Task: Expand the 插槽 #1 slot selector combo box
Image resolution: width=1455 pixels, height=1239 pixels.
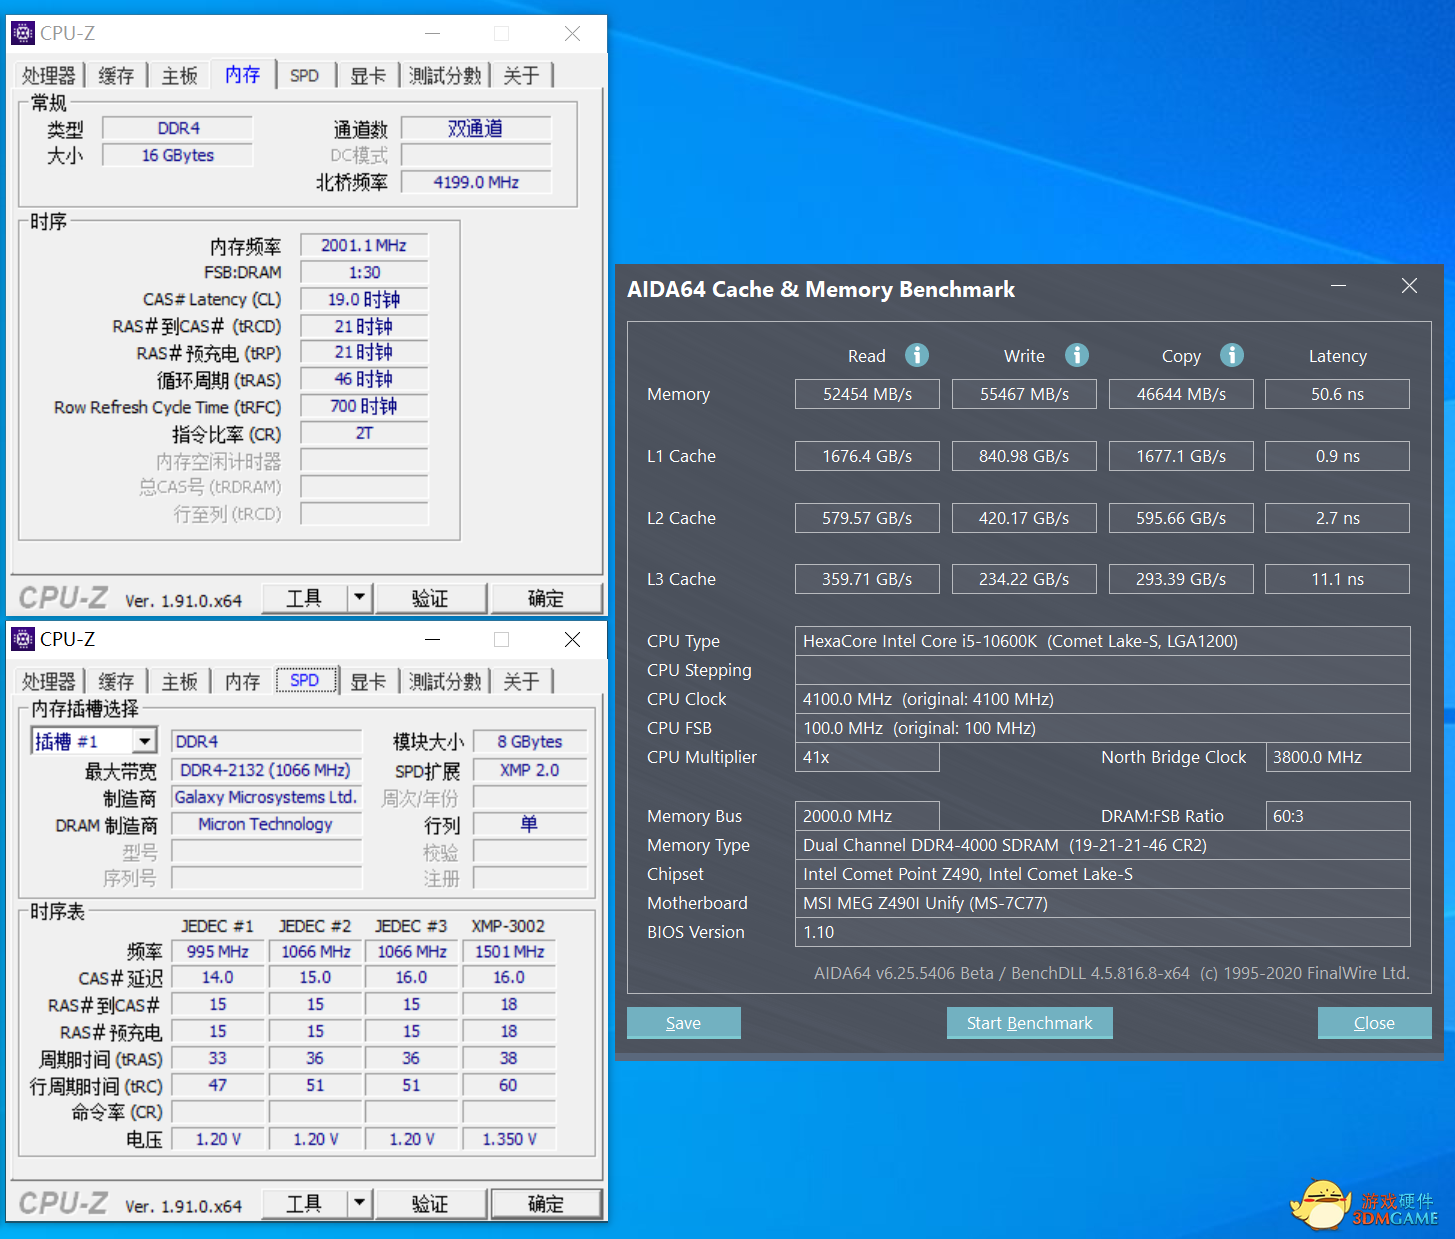Action: pyautogui.click(x=145, y=741)
